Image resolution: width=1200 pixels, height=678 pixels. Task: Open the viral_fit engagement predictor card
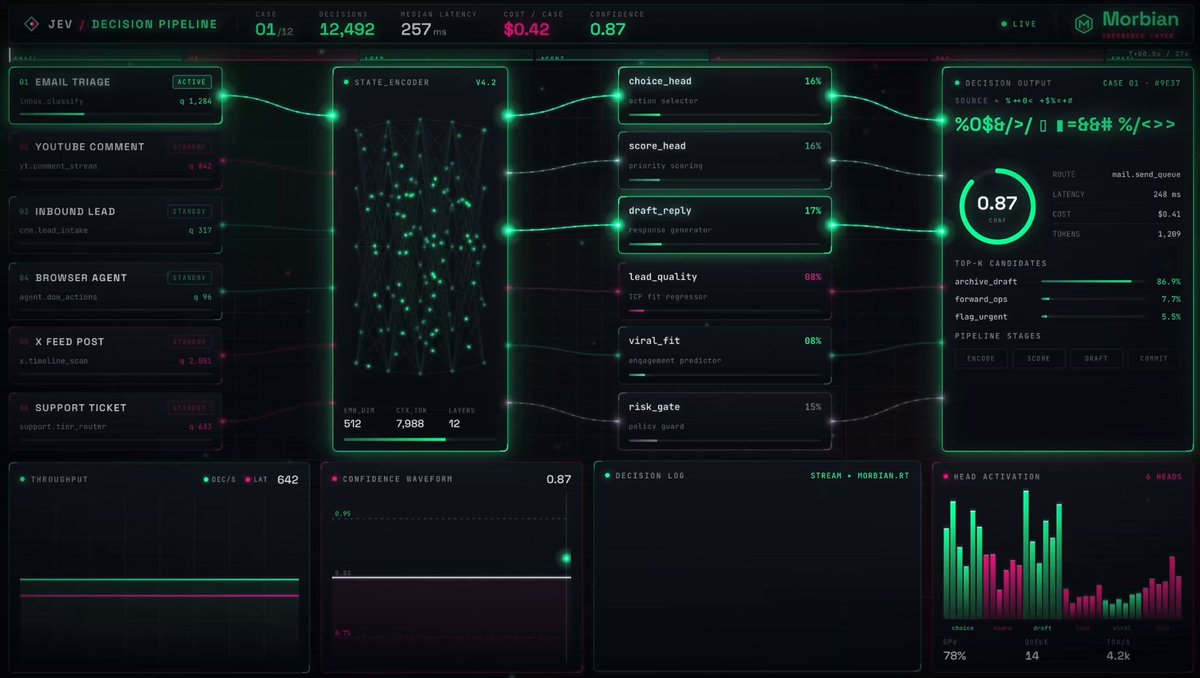point(725,355)
